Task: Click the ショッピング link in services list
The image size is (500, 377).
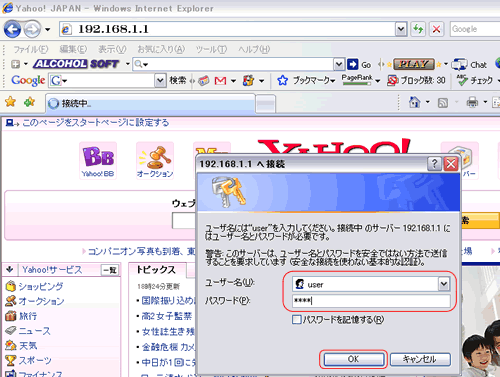Action: pyautogui.click(x=40, y=286)
